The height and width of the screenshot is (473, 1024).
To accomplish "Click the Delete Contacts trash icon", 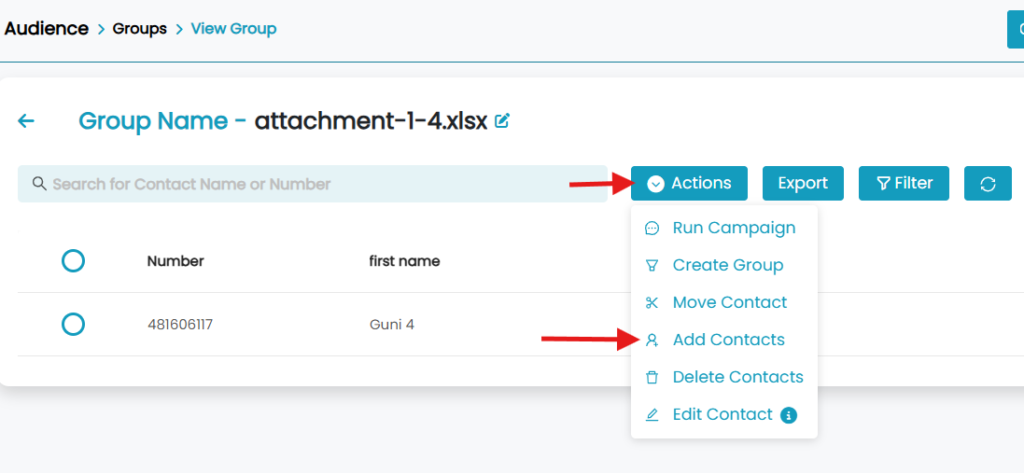I will (x=652, y=377).
